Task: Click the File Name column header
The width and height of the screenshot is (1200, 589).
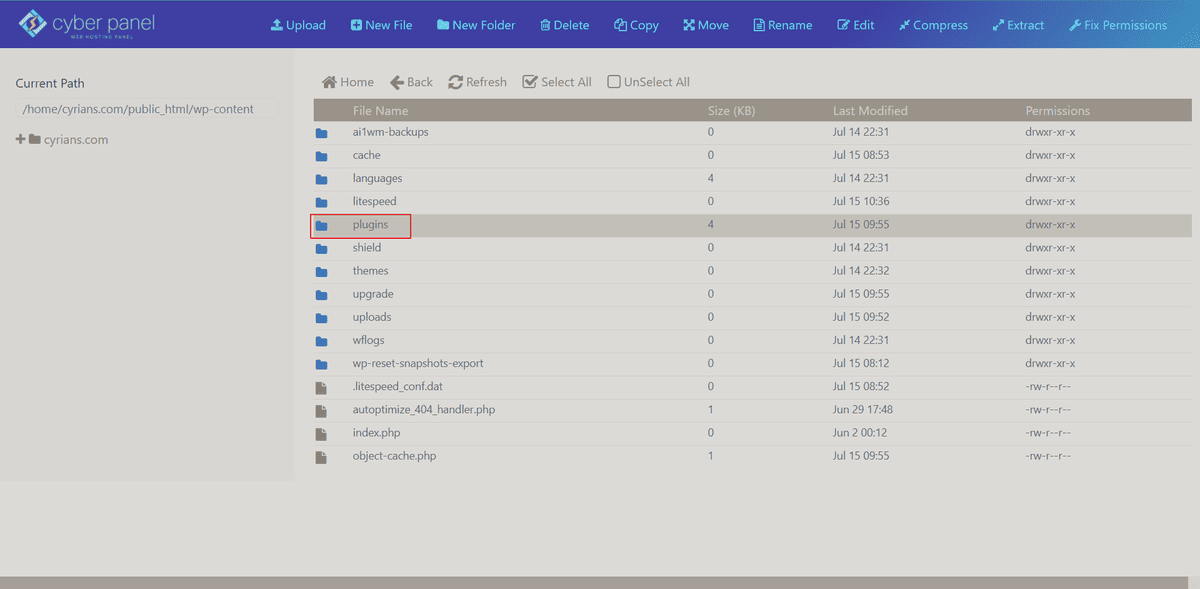Action: click(x=381, y=110)
